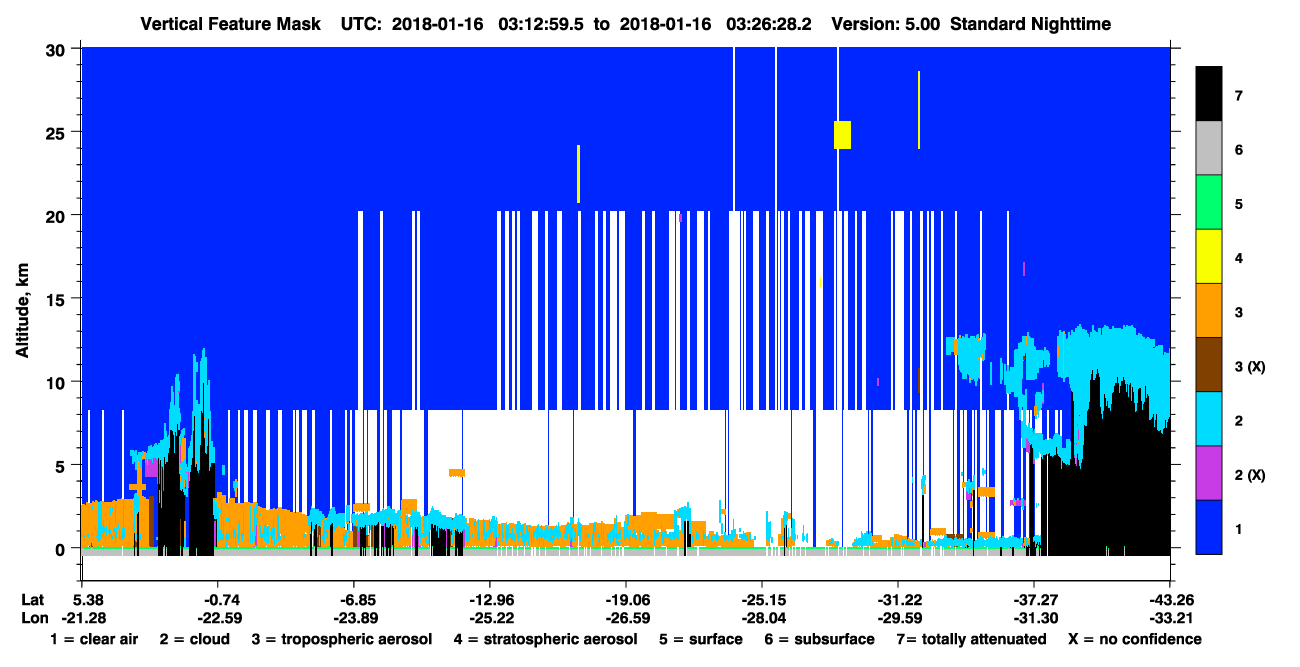1300x667 pixels.
Task: Click the cyan cloud legend swatch
Action: tap(1209, 420)
